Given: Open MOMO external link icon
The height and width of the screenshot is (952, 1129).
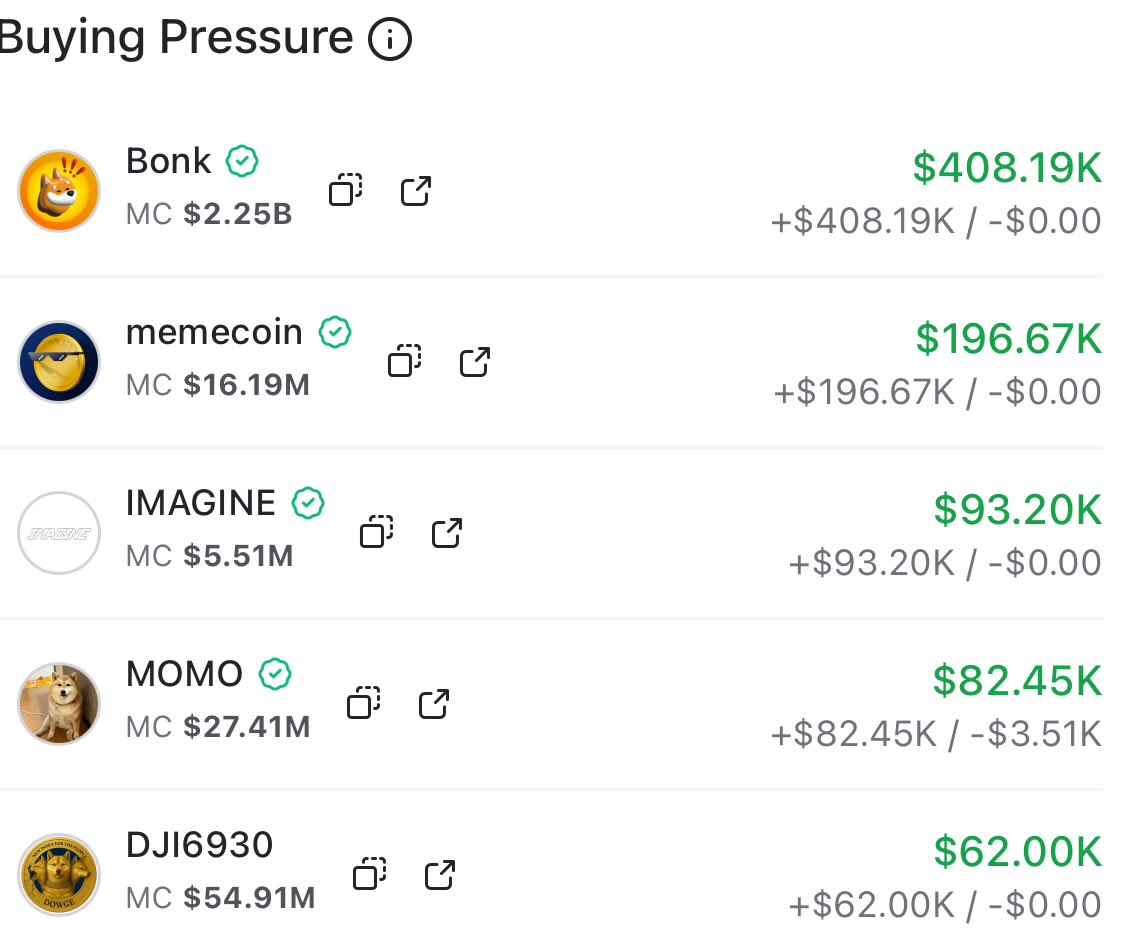Looking at the screenshot, I should click(433, 704).
